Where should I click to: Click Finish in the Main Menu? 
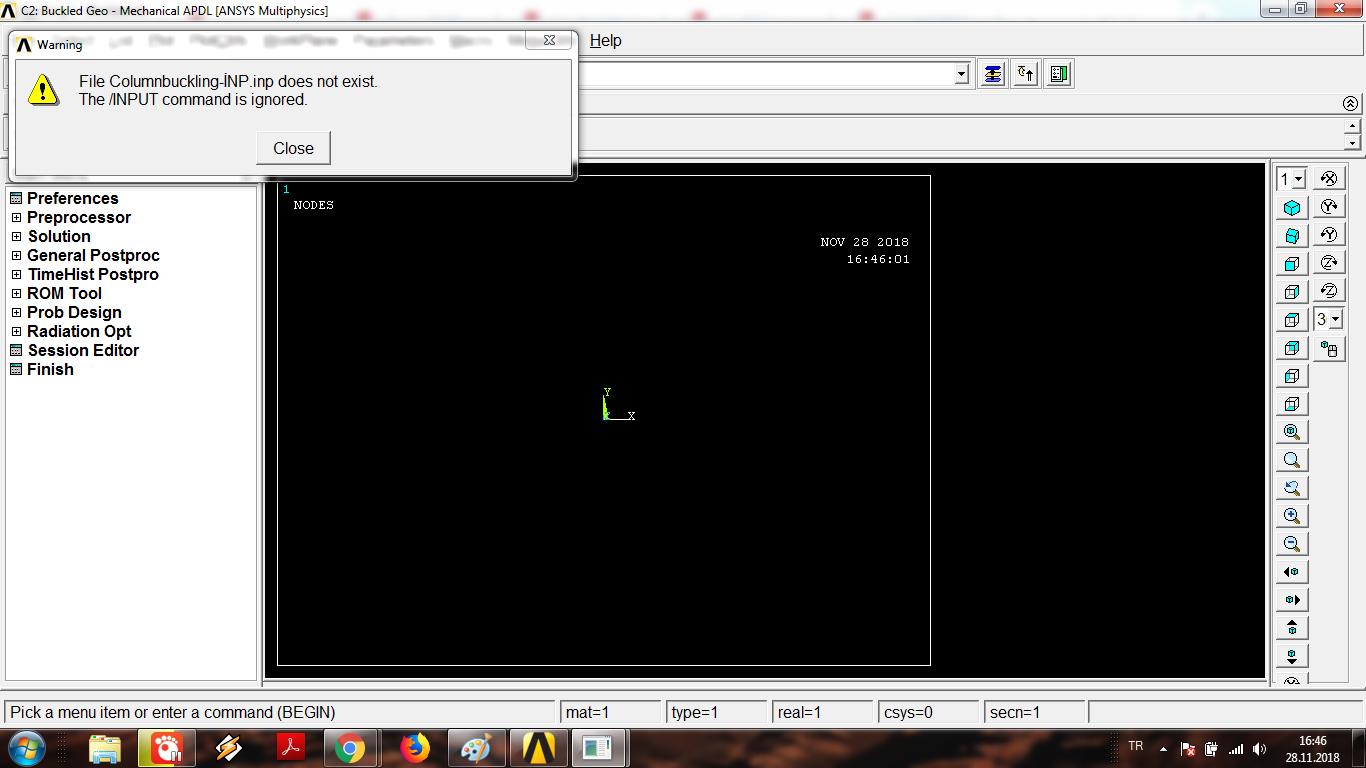click(50, 369)
